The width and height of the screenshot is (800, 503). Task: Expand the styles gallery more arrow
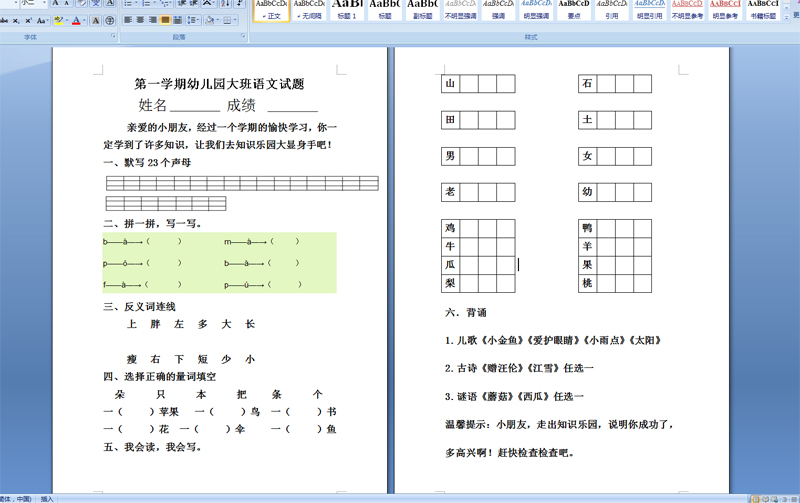(786, 17)
